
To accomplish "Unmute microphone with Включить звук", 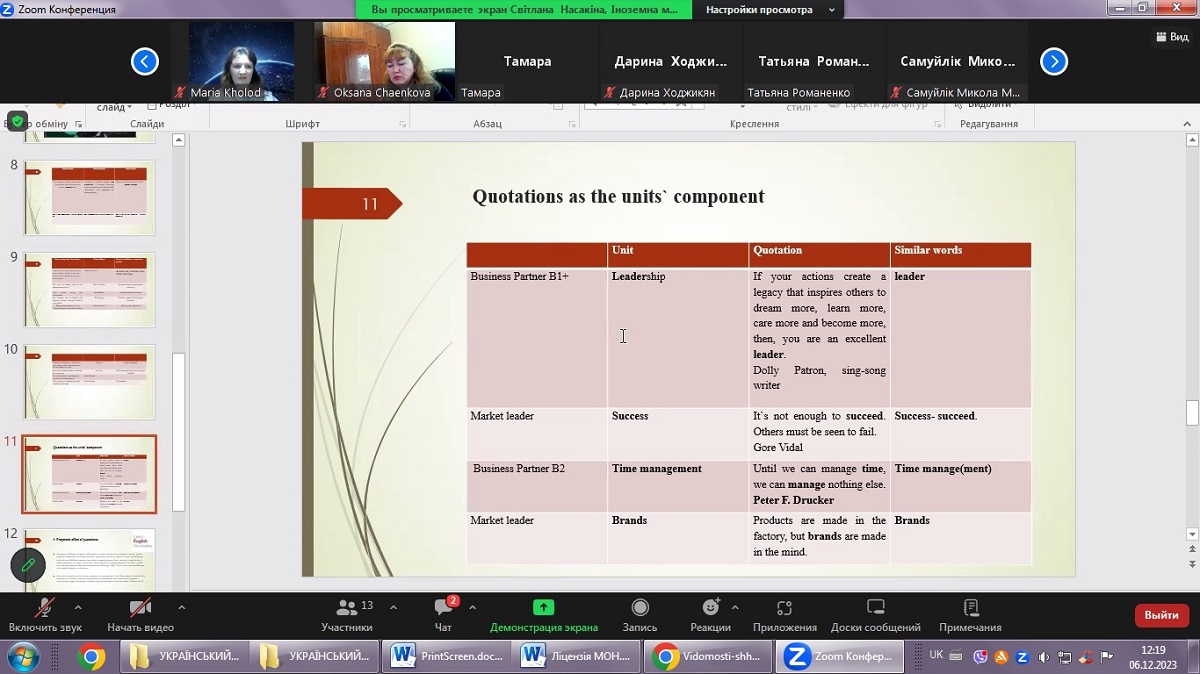I will coord(44,608).
